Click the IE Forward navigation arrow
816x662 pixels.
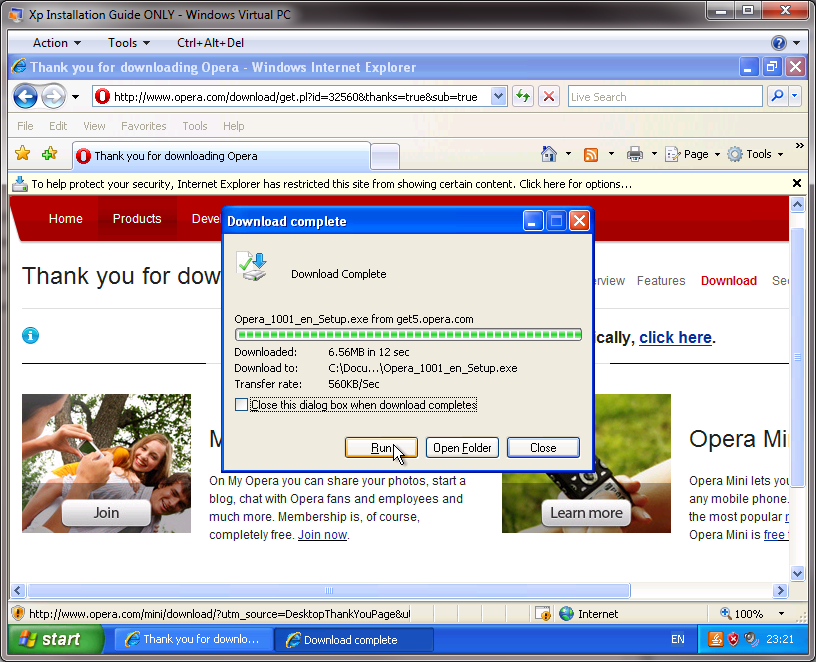[x=53, y=96]
